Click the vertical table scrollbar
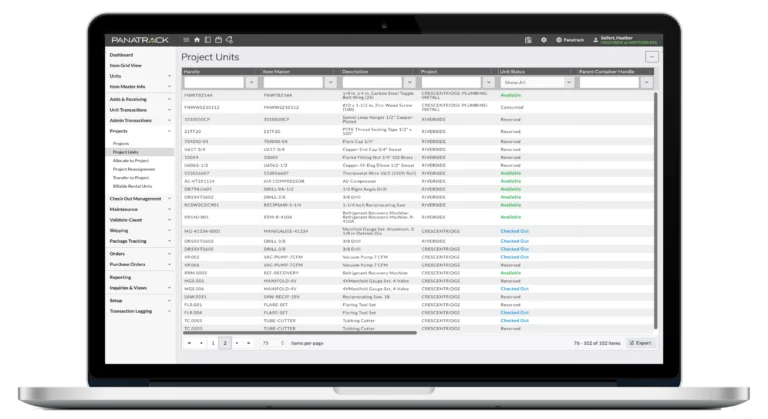Viewport: 768px width, 419px height. pyautogui.click(x=655, y=211)
